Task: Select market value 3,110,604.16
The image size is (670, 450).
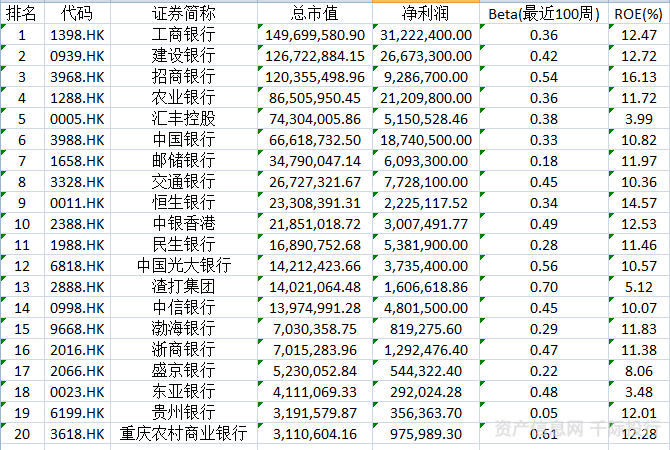Action: pos(314,433)
